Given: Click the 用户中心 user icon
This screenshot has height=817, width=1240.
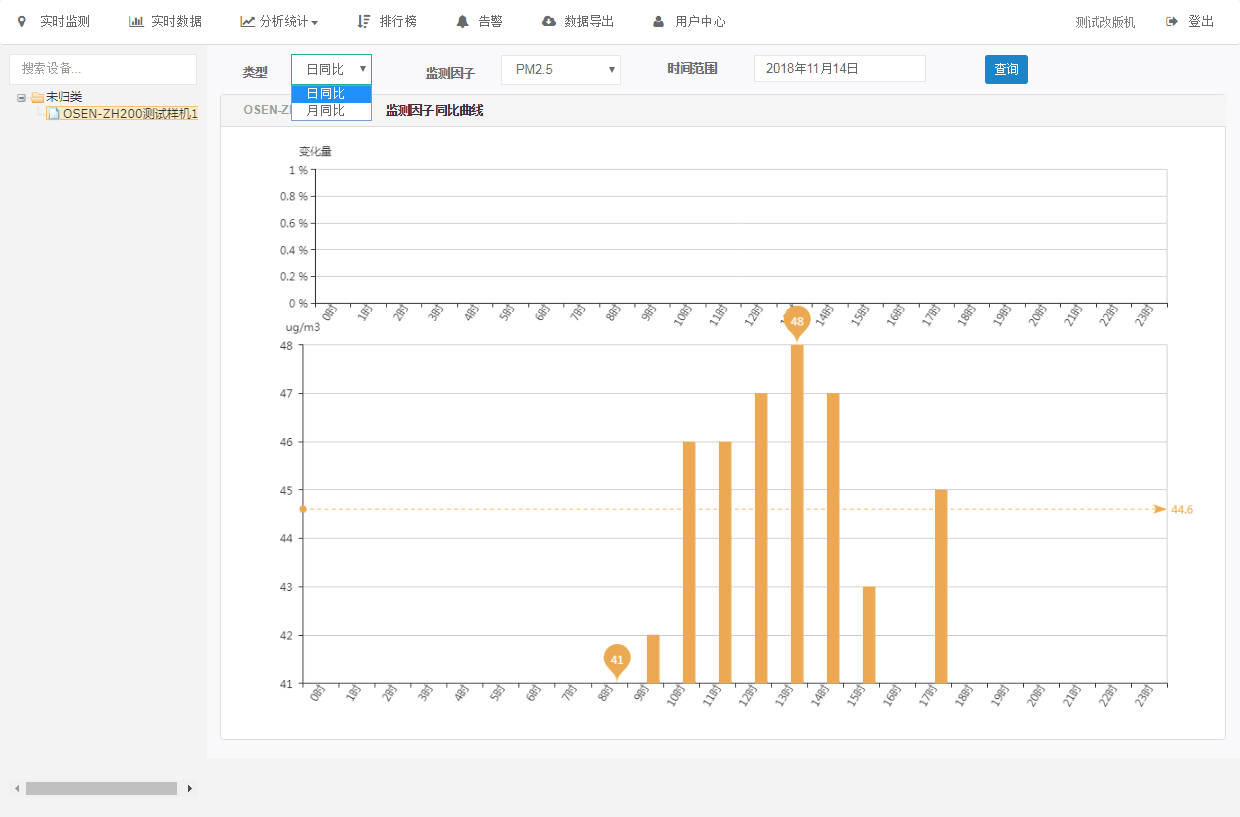Looking at the screenshot, I should pyautogui.click(x=658, y=21).
